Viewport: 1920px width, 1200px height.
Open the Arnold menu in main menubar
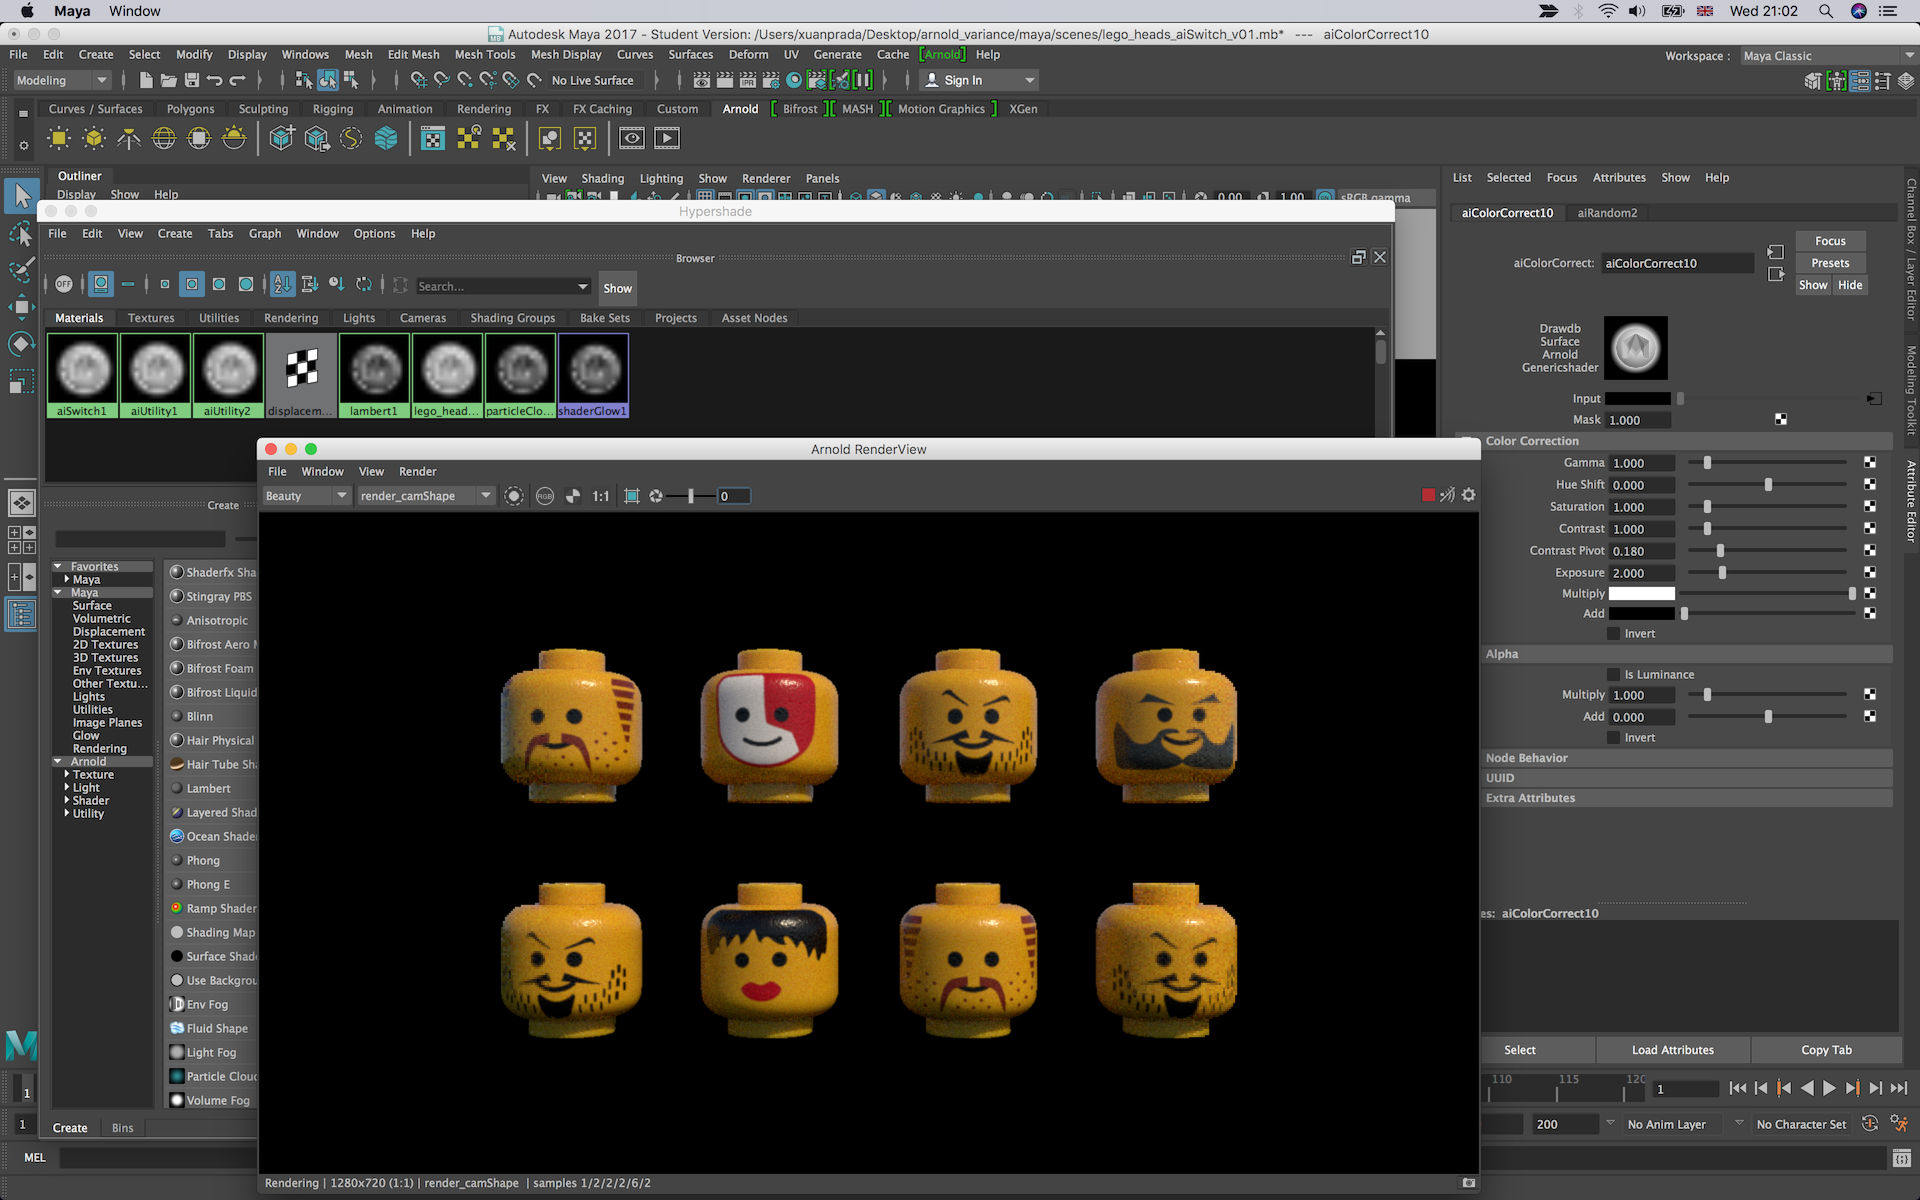click(942, 54)
